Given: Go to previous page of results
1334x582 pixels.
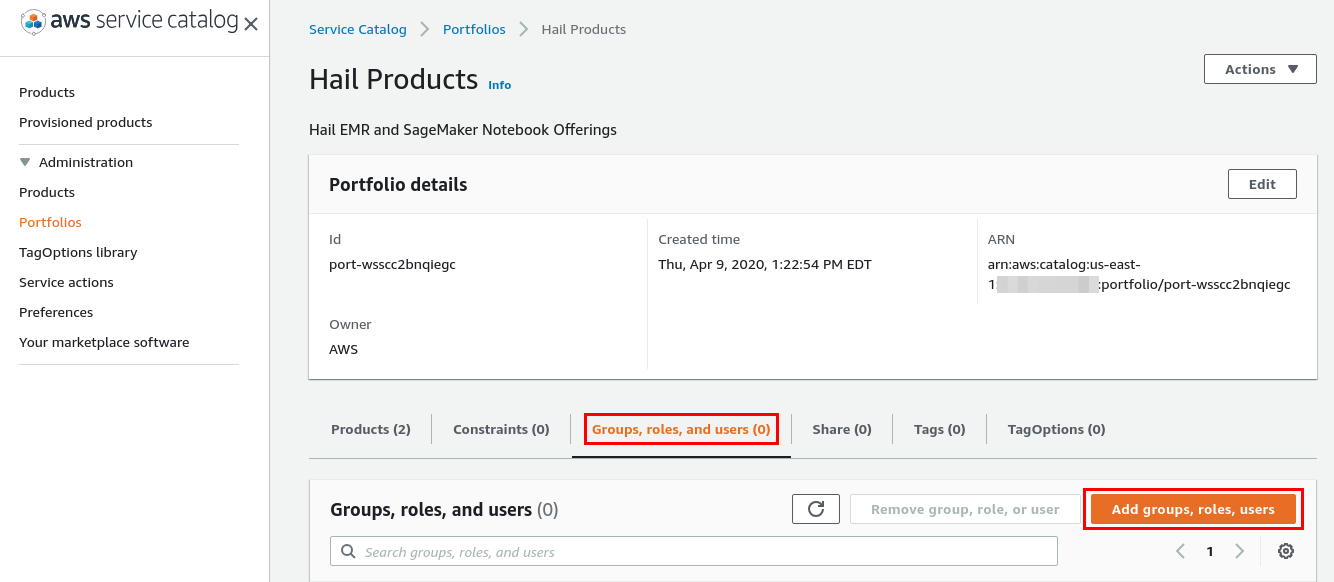Looking at the screenshot, I should pyautogui.click(x=1181, y=551).
